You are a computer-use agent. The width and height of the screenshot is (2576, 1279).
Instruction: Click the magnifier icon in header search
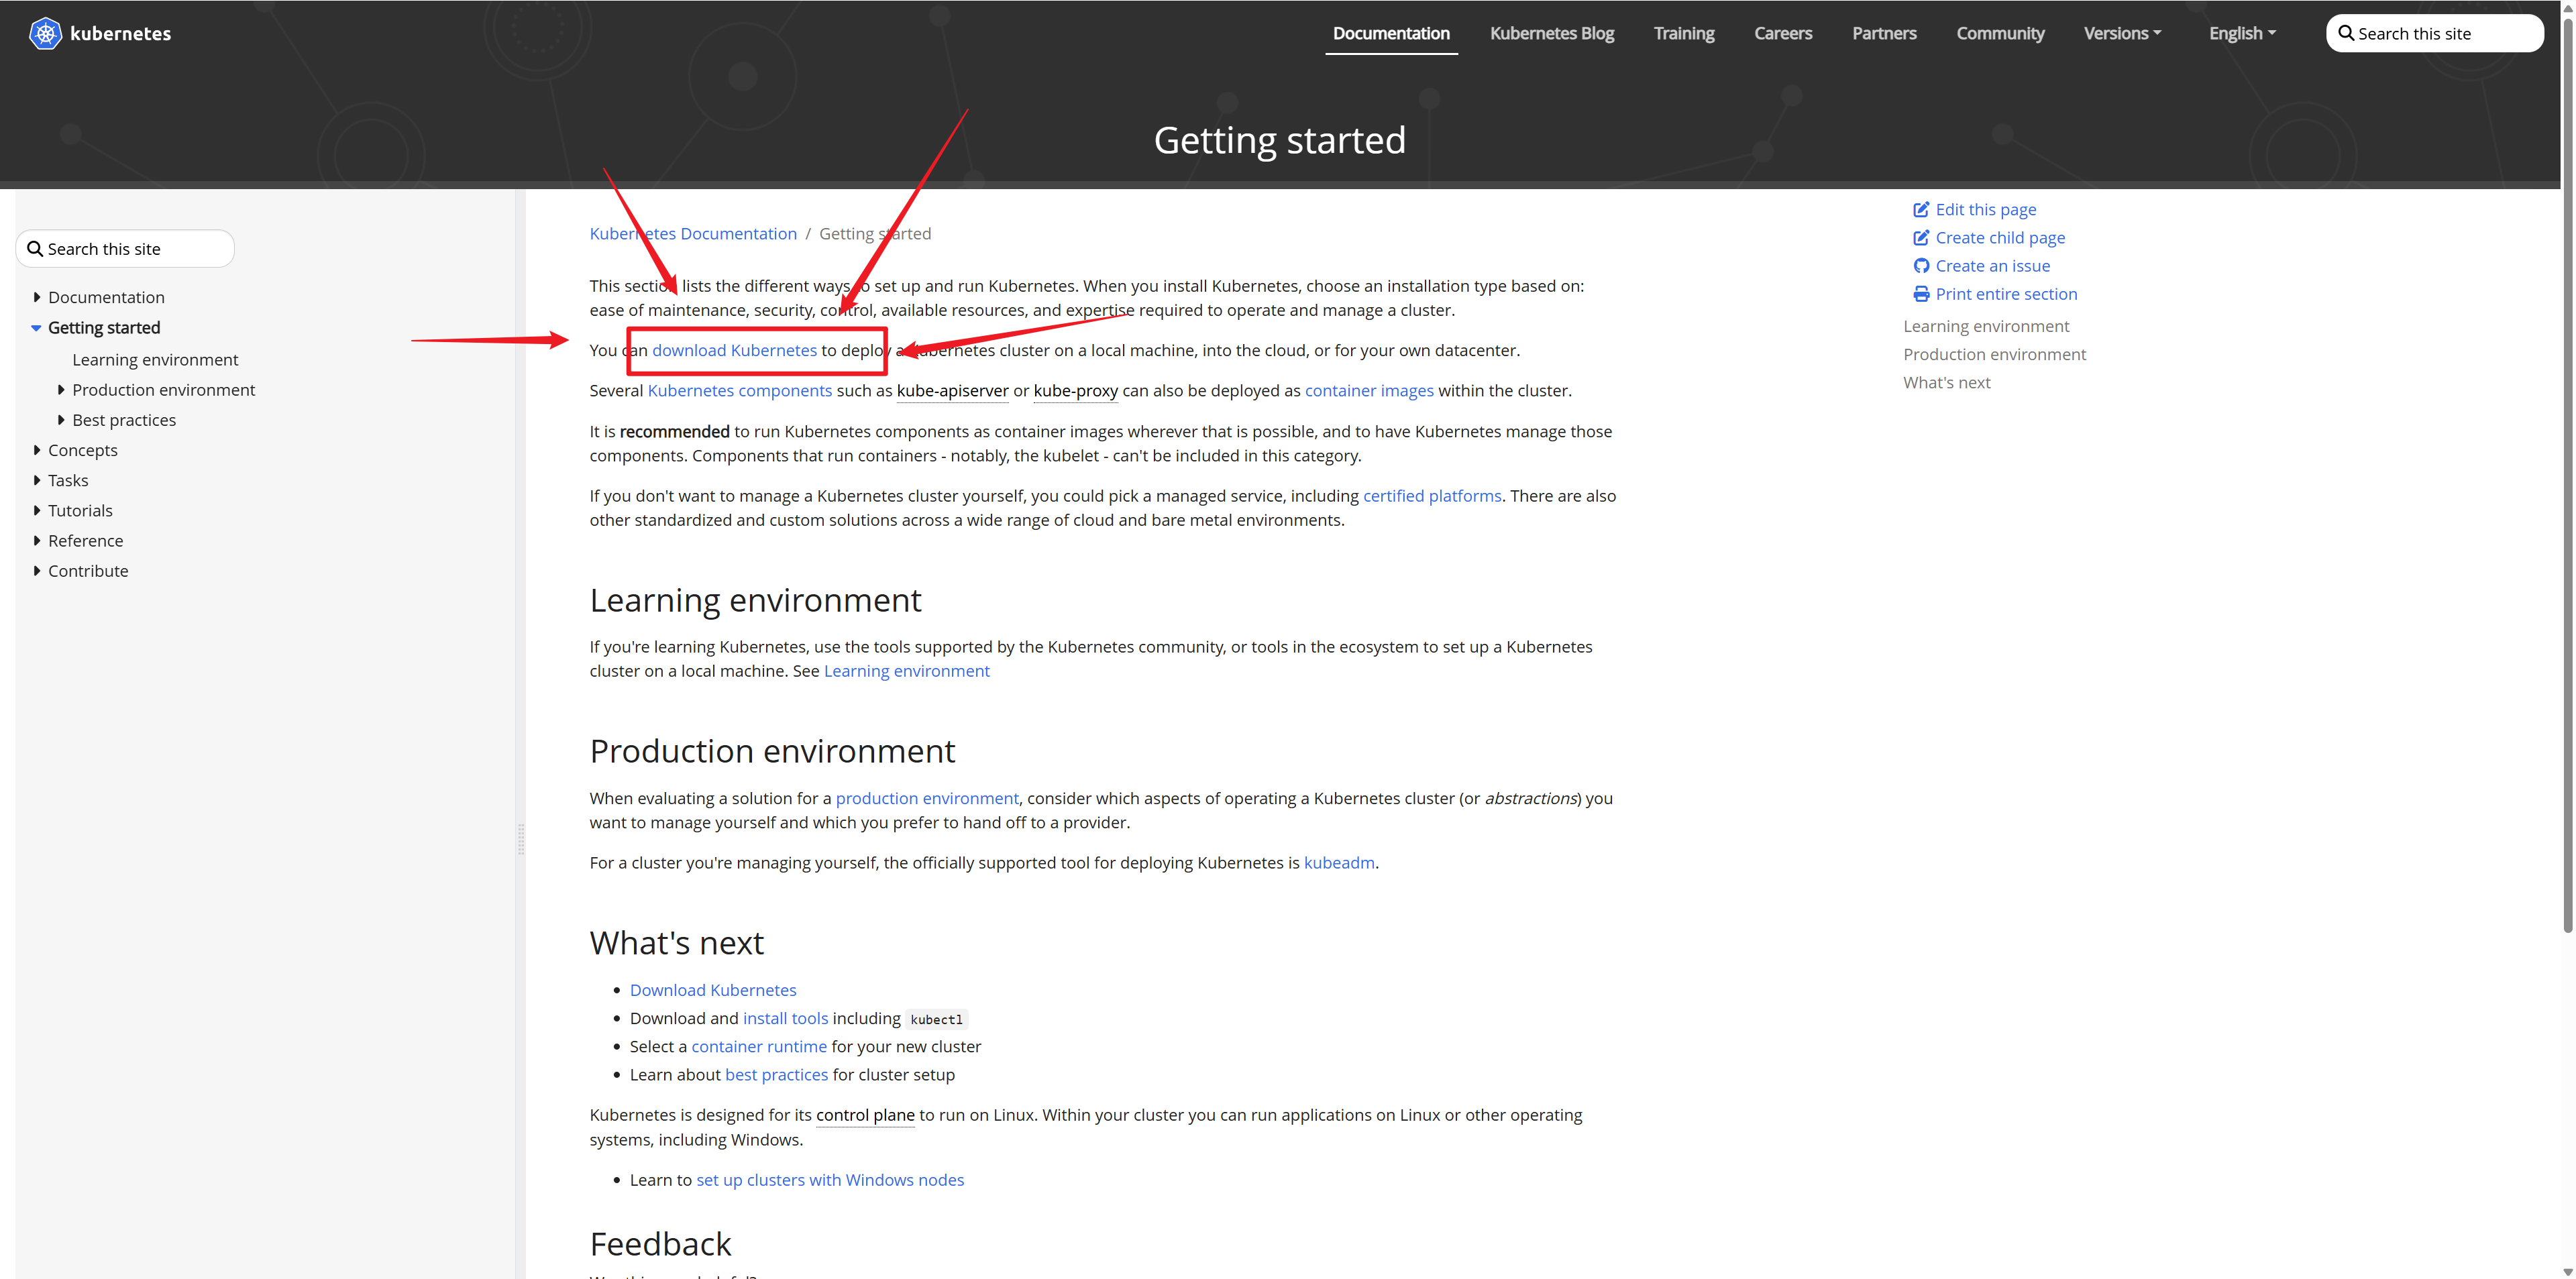click(2345, 33)
